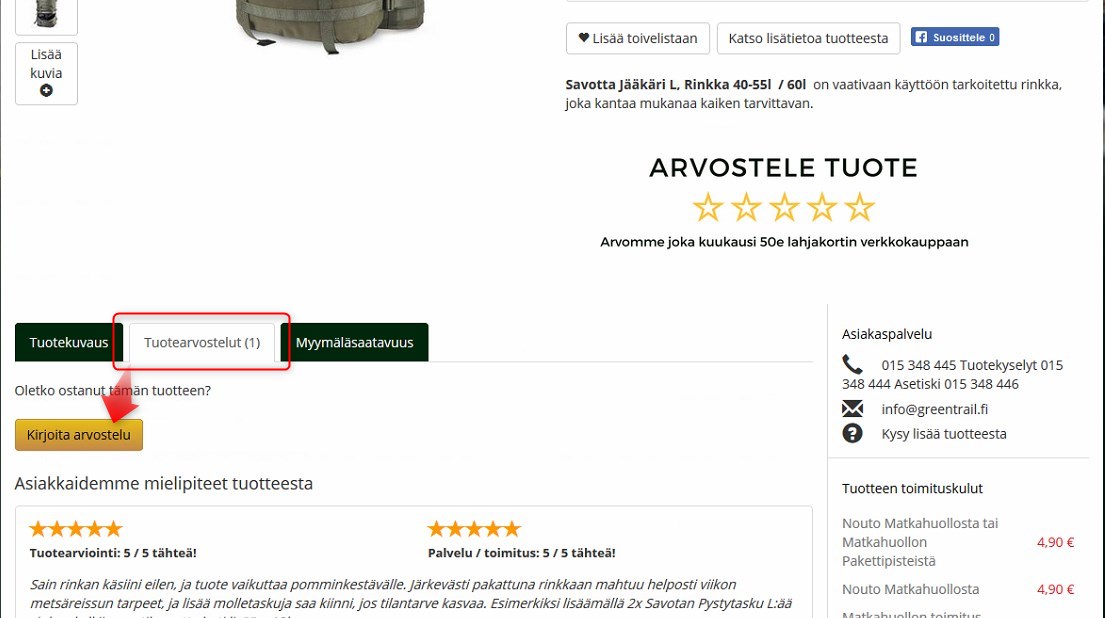Click the plus icon under Lisää kuvia
Screen dimensions: 1105x618
click(47, 90)
